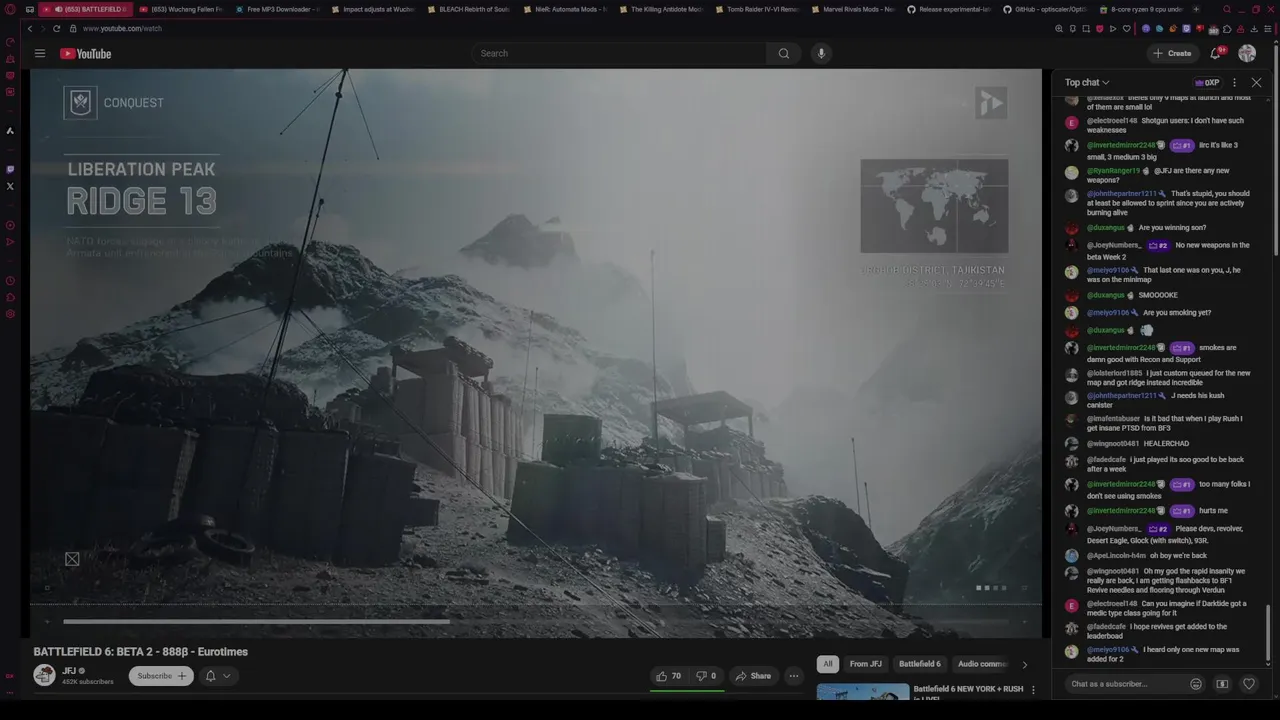Send a heart reaction in chat
Image resolution: width=1280 pixels, height=720 pixels.
(x=1248, y=684)
